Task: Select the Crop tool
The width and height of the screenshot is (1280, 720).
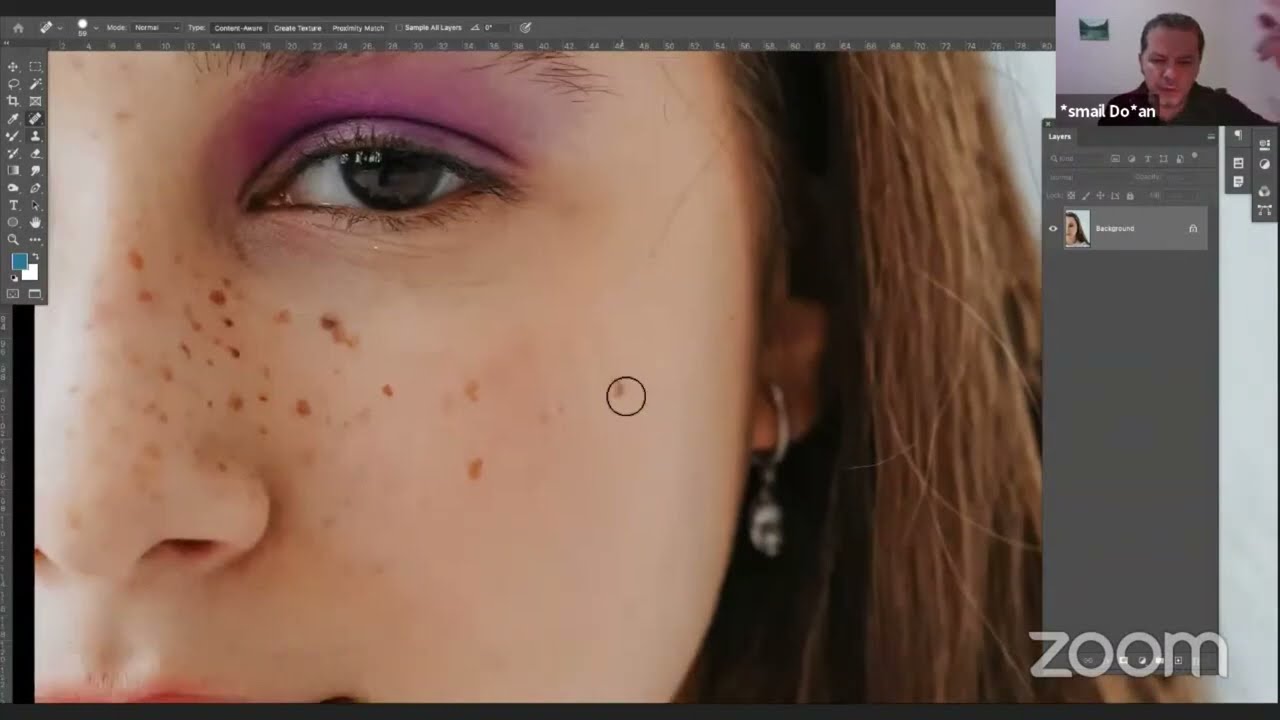Action: (13, 101)
